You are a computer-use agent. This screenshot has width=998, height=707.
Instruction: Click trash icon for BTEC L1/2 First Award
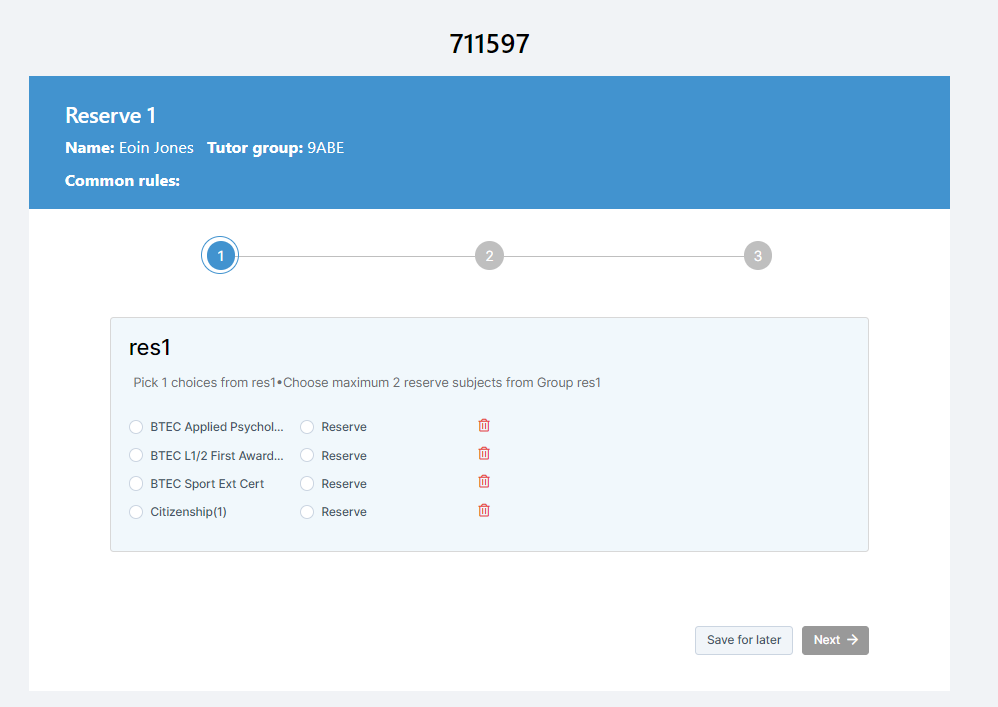pos(484,453)
